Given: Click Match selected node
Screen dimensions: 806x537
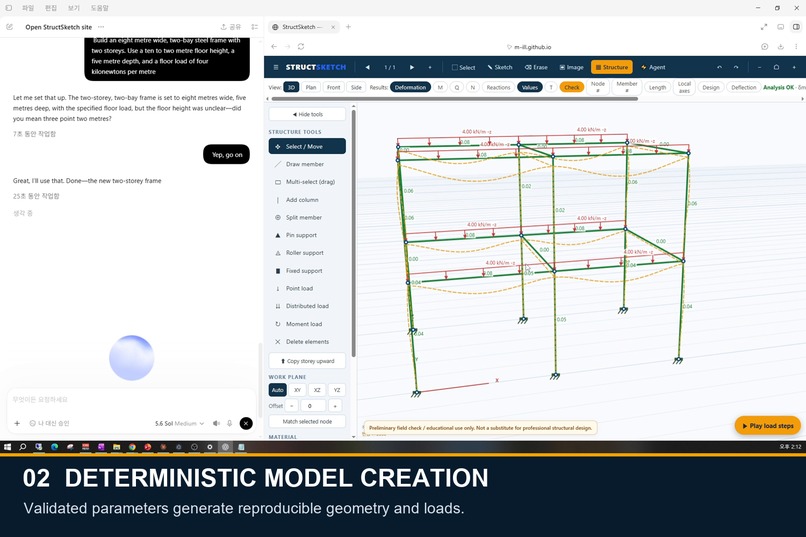Looking at the screenshot, I should coord(307,421).
